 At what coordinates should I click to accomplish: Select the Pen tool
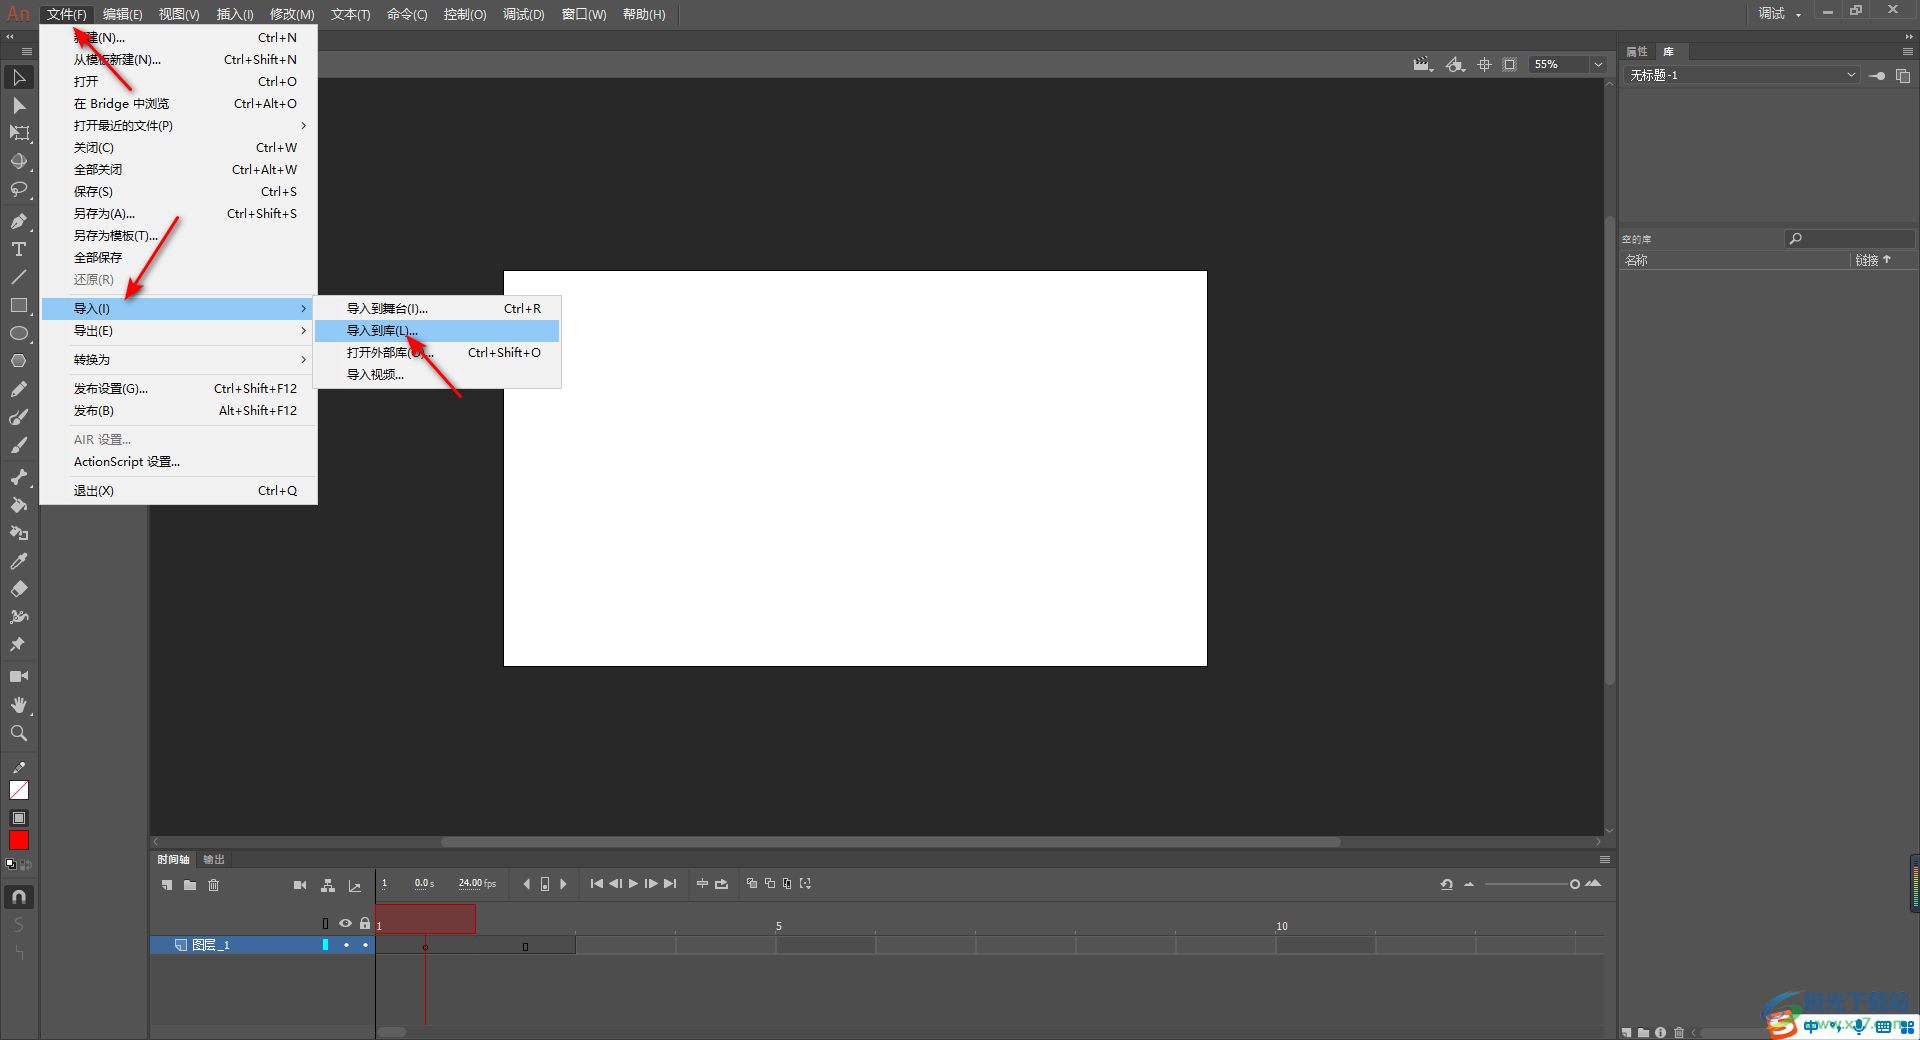(19, 221)
